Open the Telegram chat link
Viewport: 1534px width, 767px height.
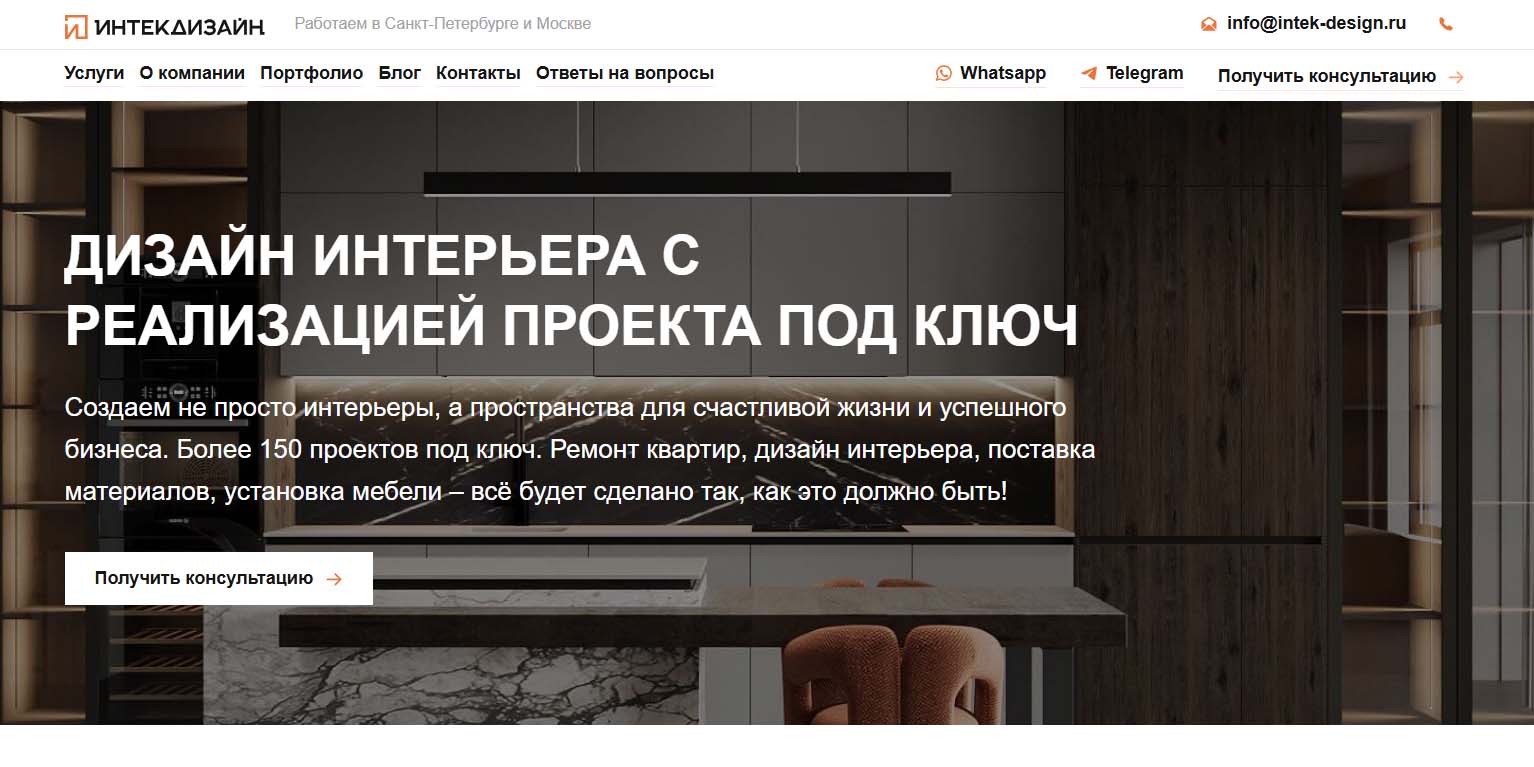(1132, 73)
